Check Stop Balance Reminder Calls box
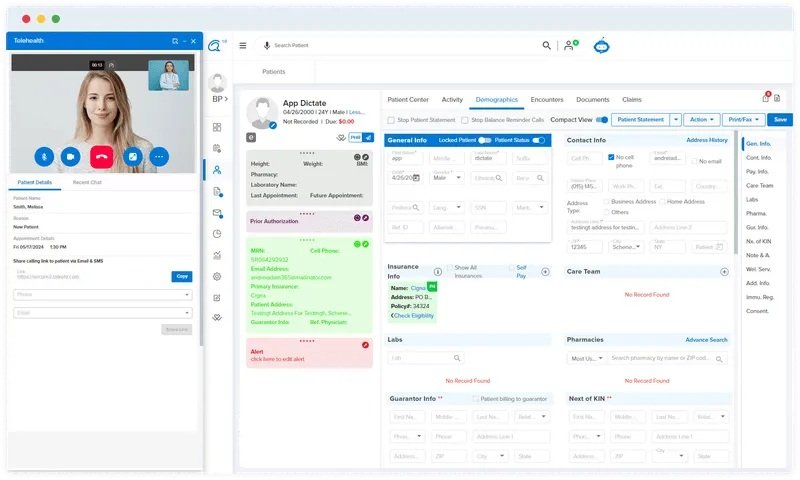Screen dimensions: 800x480 click(465, 120)
